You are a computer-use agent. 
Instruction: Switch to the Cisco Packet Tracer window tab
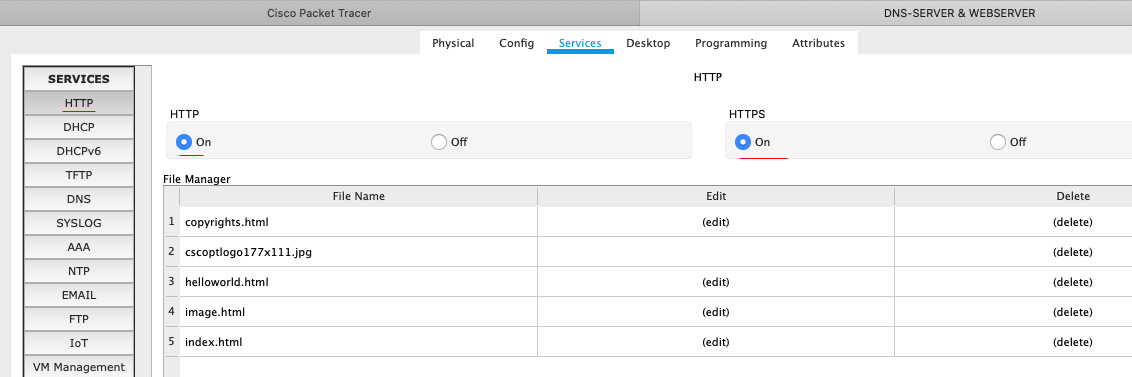tap(319, 13)
